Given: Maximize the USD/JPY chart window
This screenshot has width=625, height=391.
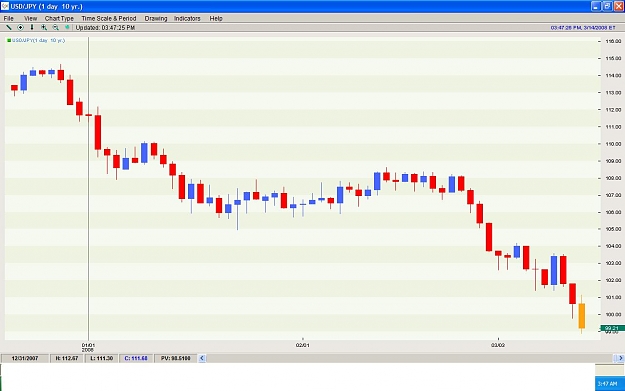Looking at the screenshot, I should point(607,6).
